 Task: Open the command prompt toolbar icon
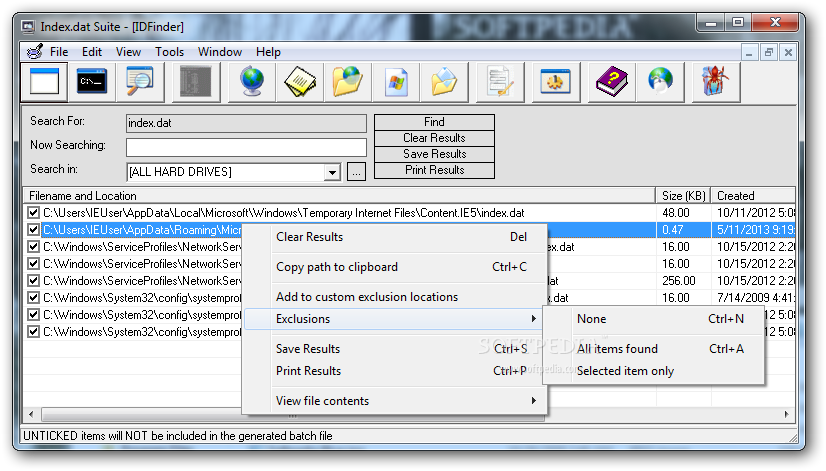92,82
